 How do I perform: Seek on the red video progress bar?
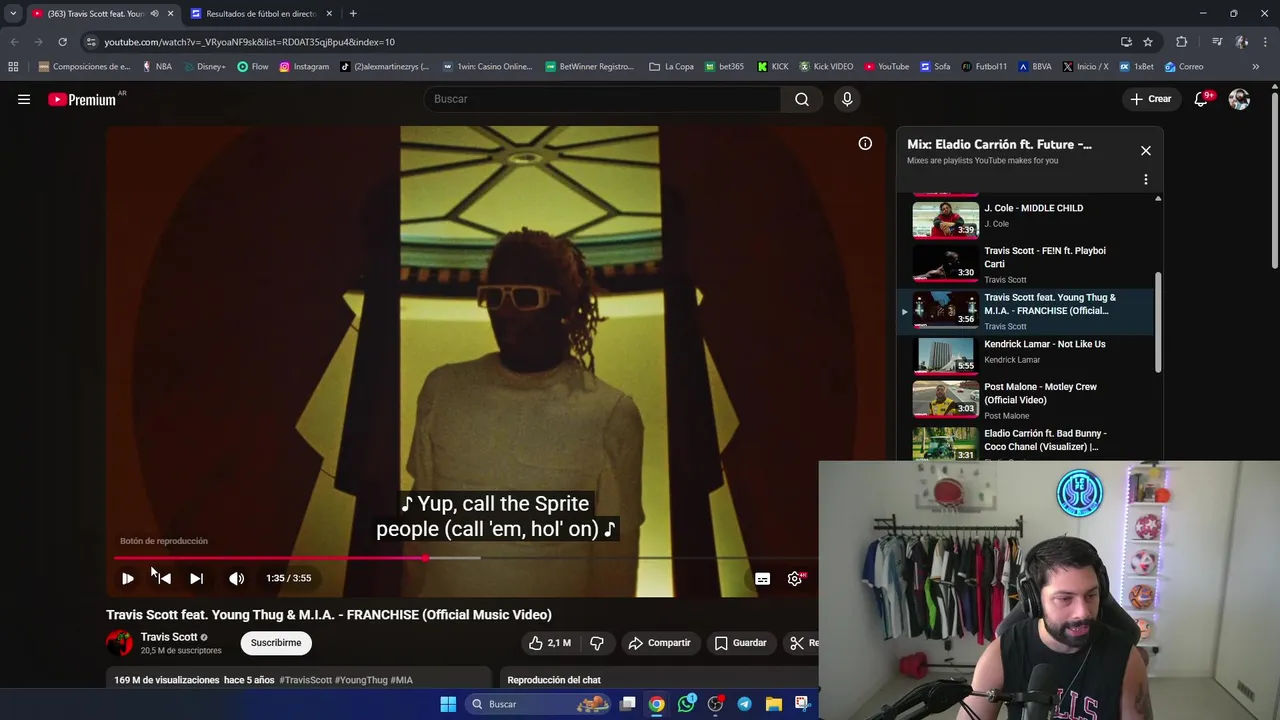coord(465,558)
